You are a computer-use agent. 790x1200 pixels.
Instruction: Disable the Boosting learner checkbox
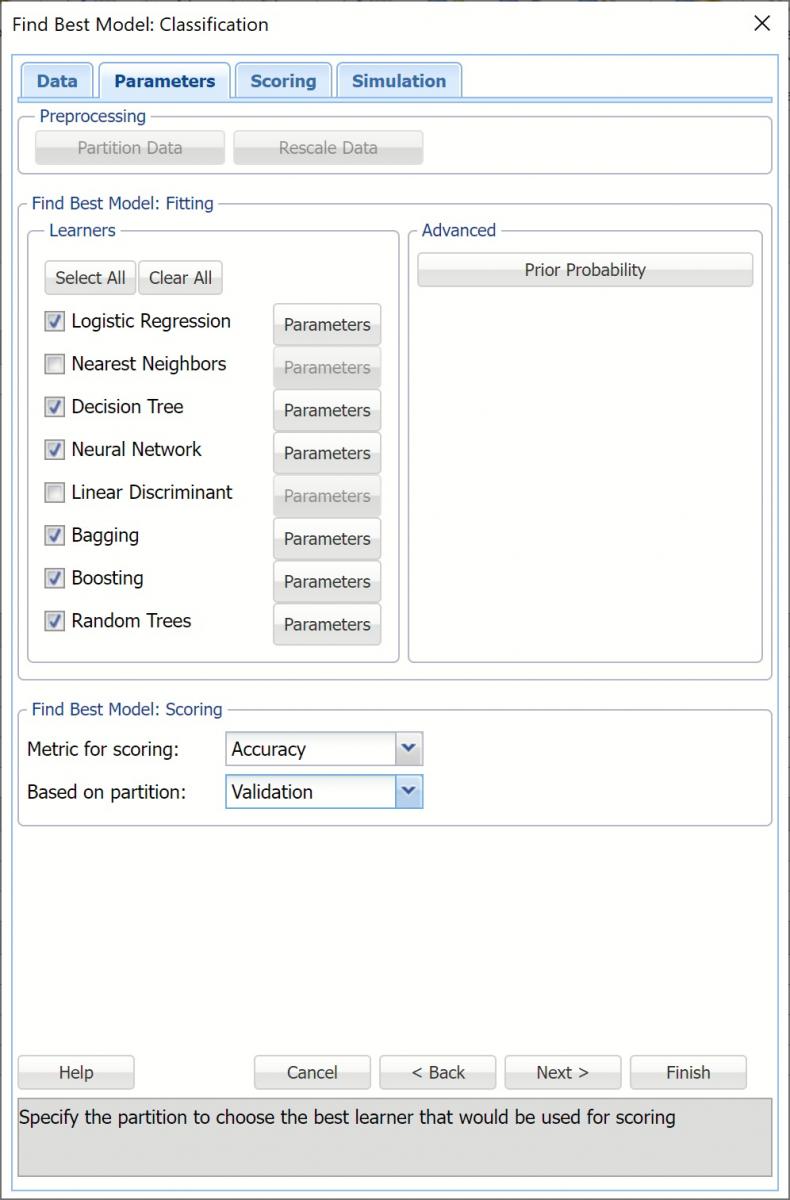(55, 579)
